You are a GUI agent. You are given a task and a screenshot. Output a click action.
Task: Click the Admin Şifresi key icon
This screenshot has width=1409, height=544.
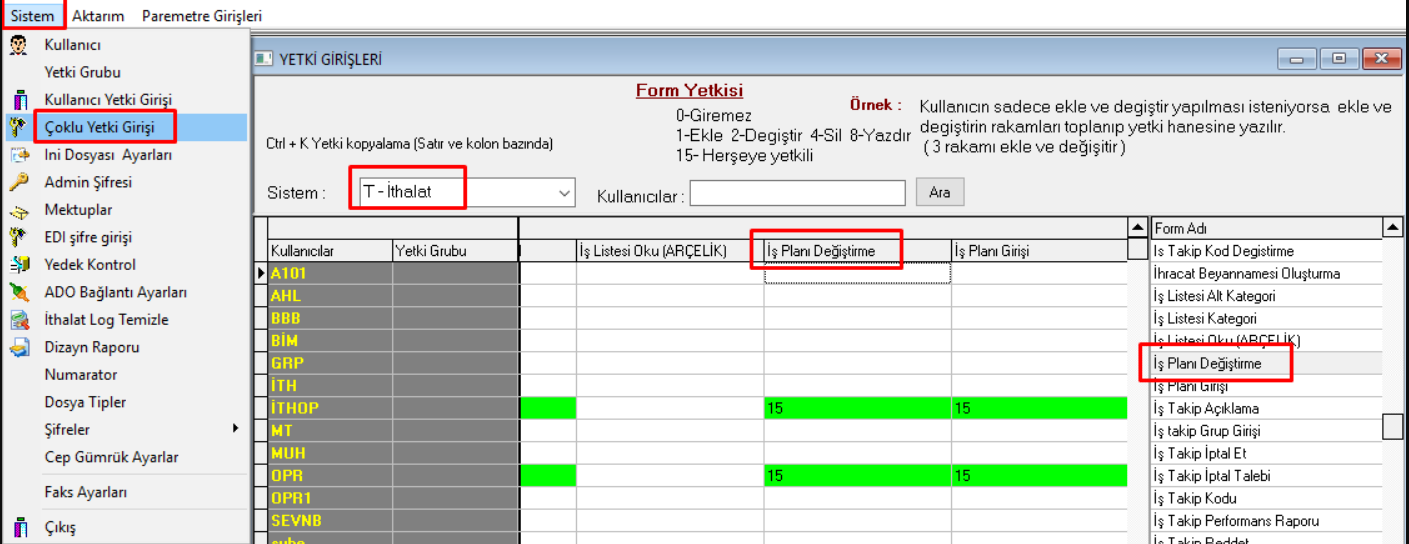pyautogui.click(x=18, y=182)
